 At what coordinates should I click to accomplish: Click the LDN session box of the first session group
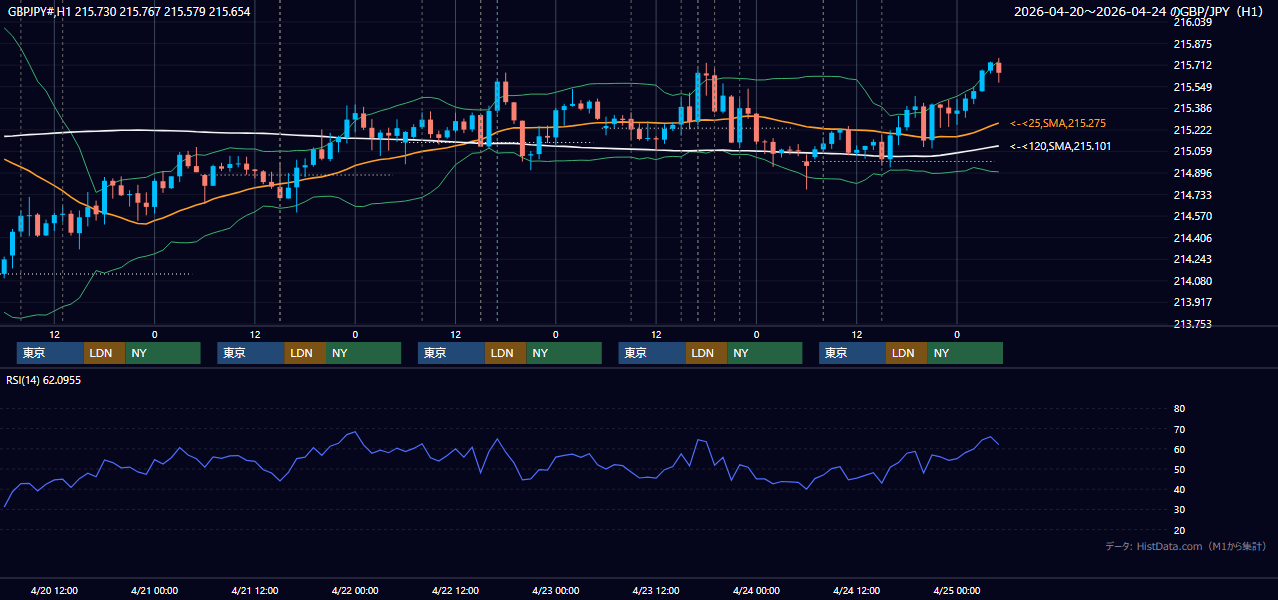[104, 353]
